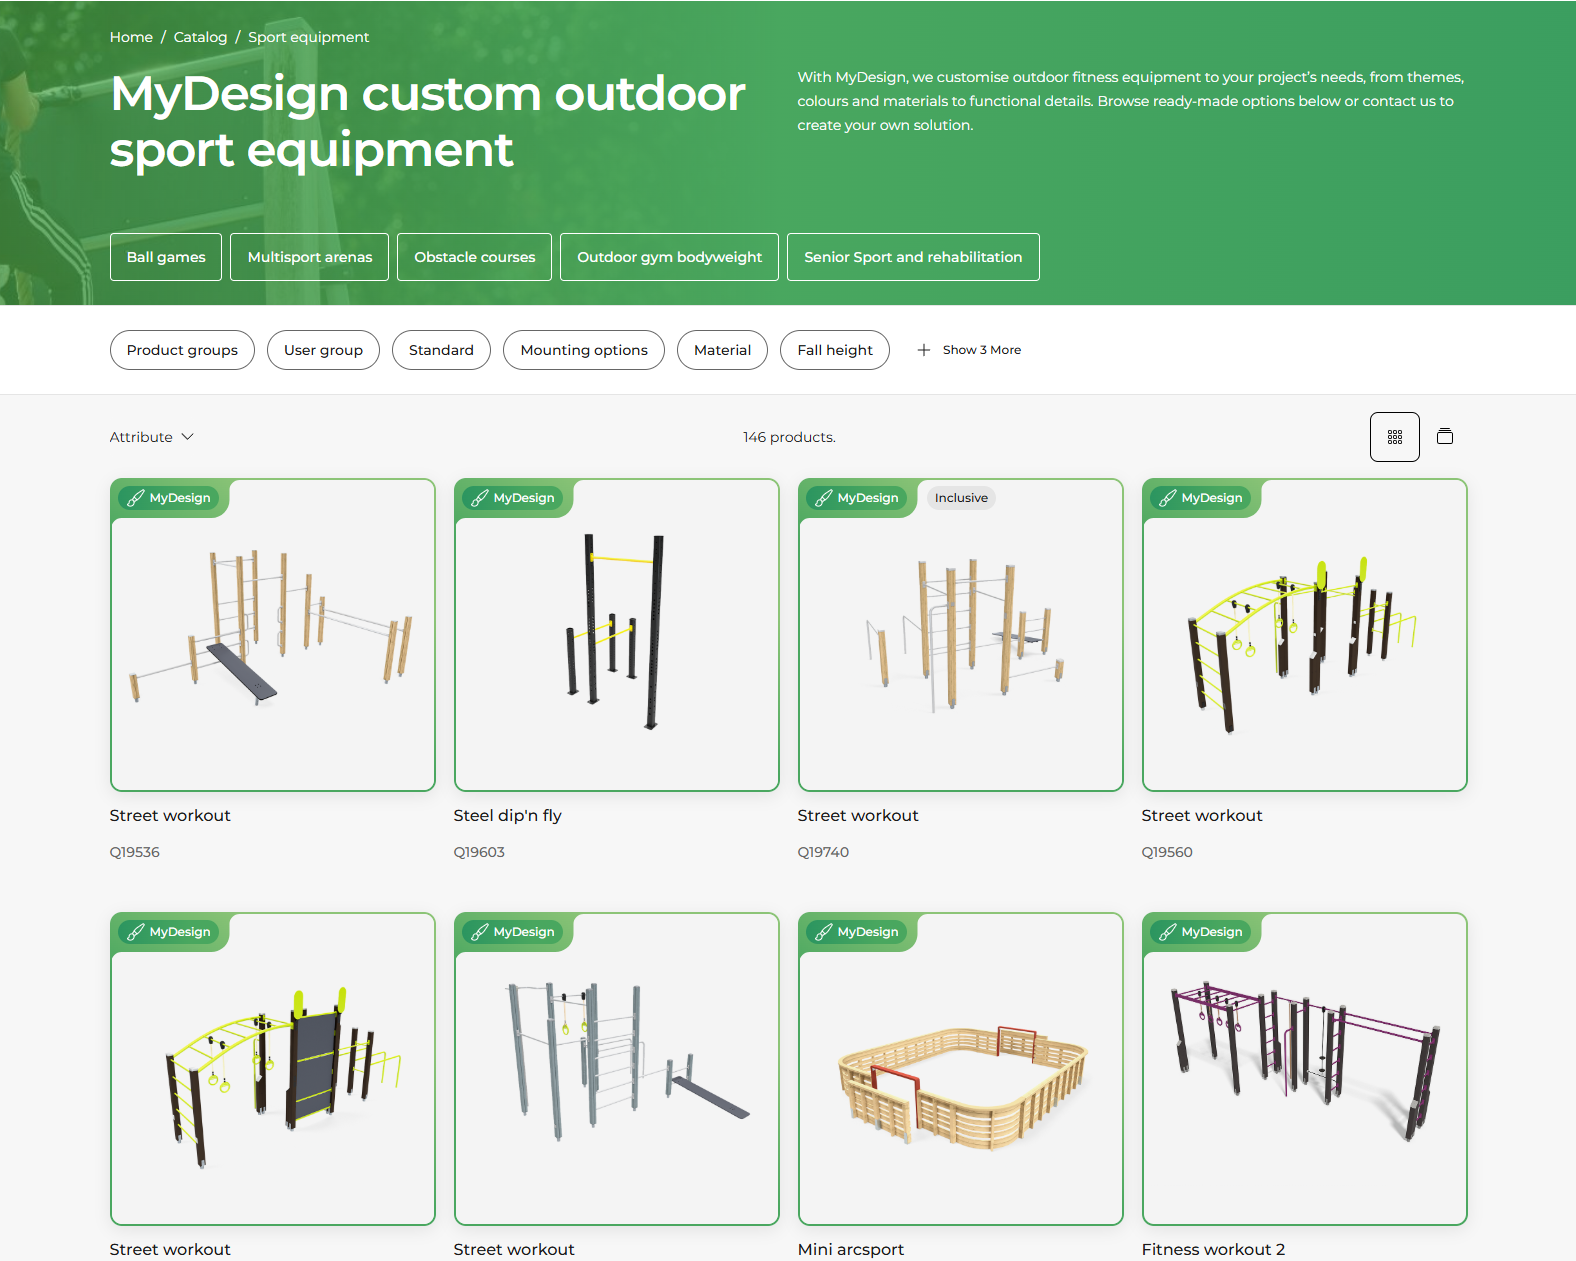
Task: Expand the Product groups filter
Action: tap(182, 350)
